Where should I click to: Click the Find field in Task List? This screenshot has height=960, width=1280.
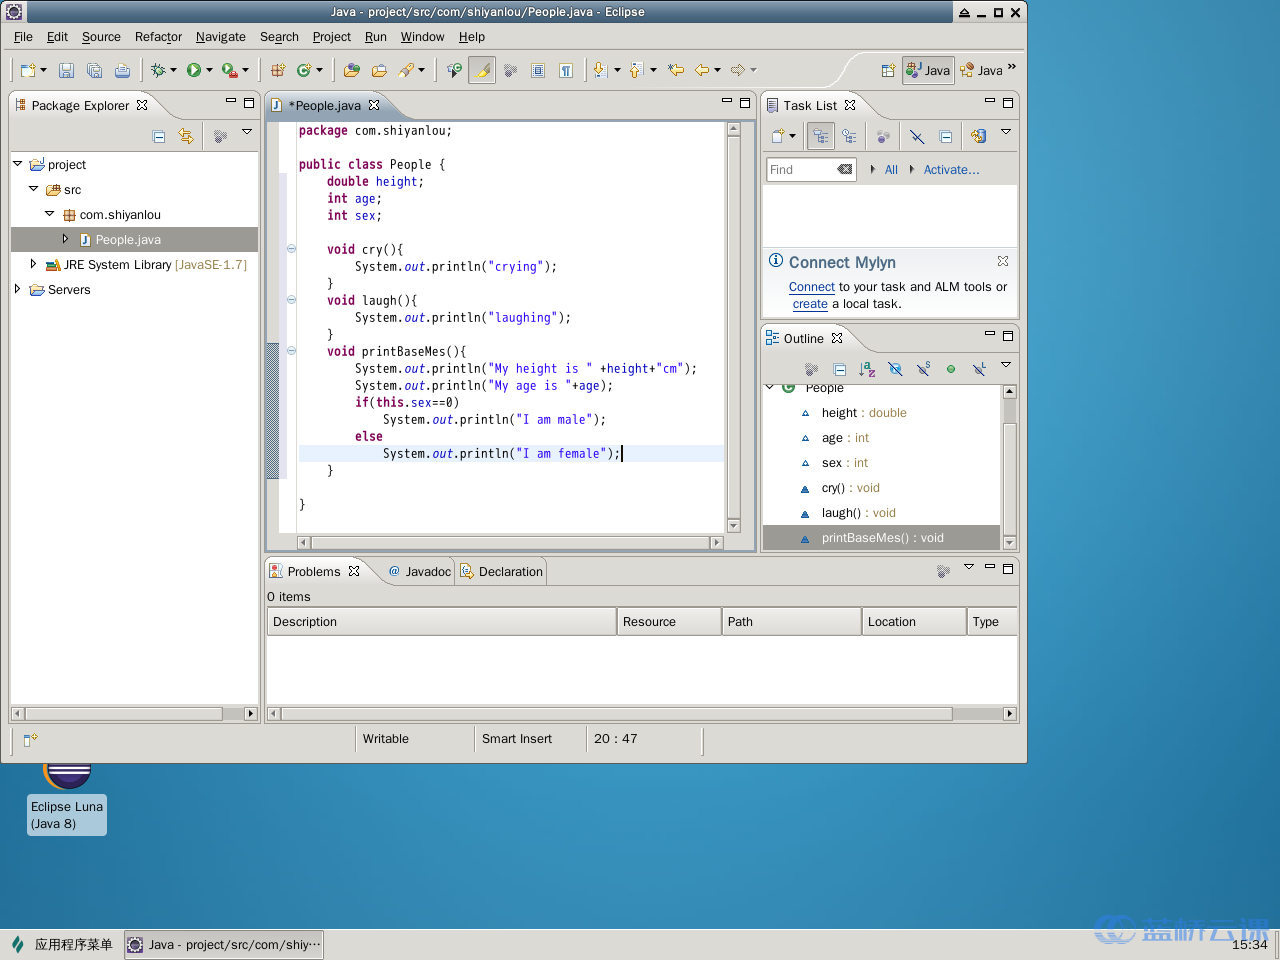coord(801,170)
